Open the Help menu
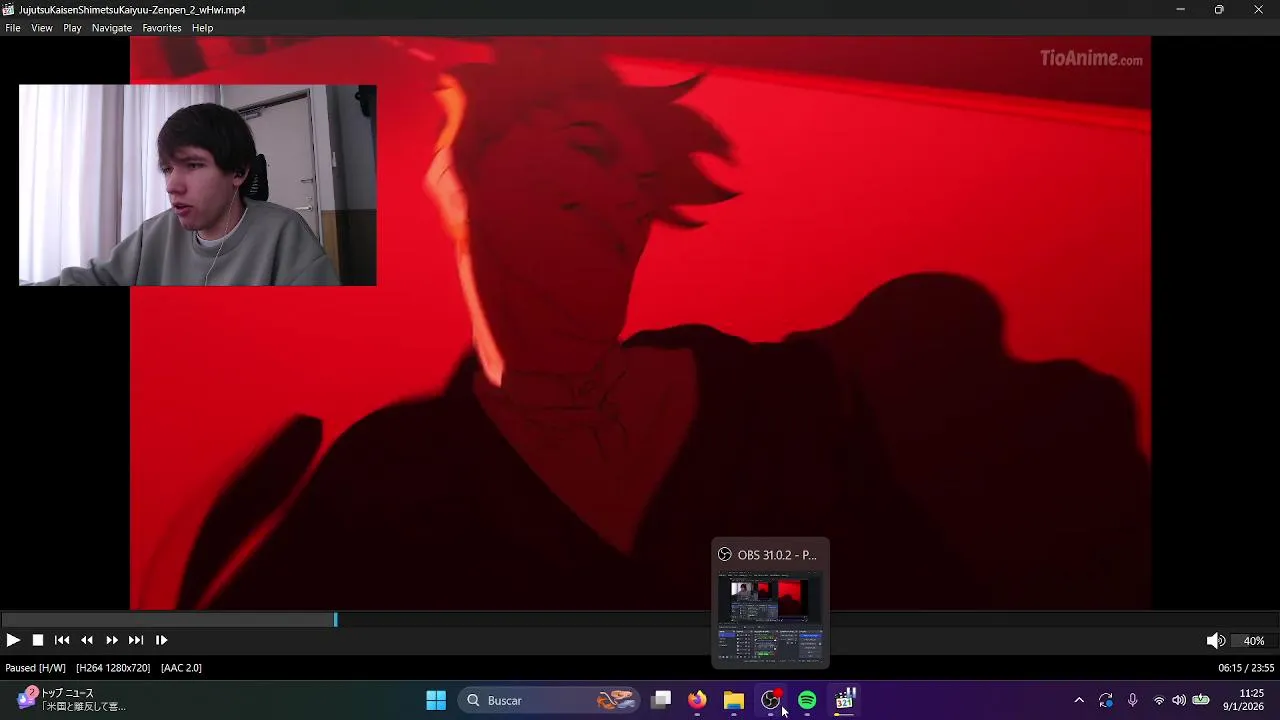Viewport: 1280px width, 720px height. click(x=203, y=28)
